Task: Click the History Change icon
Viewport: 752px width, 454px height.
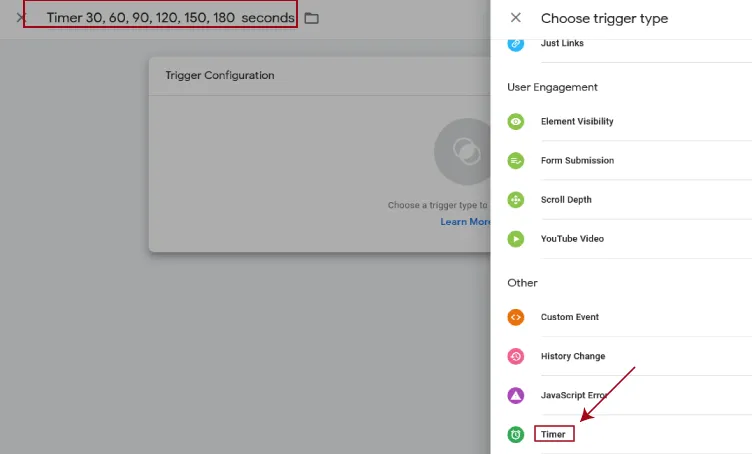Action: click(x=516, y=356)
